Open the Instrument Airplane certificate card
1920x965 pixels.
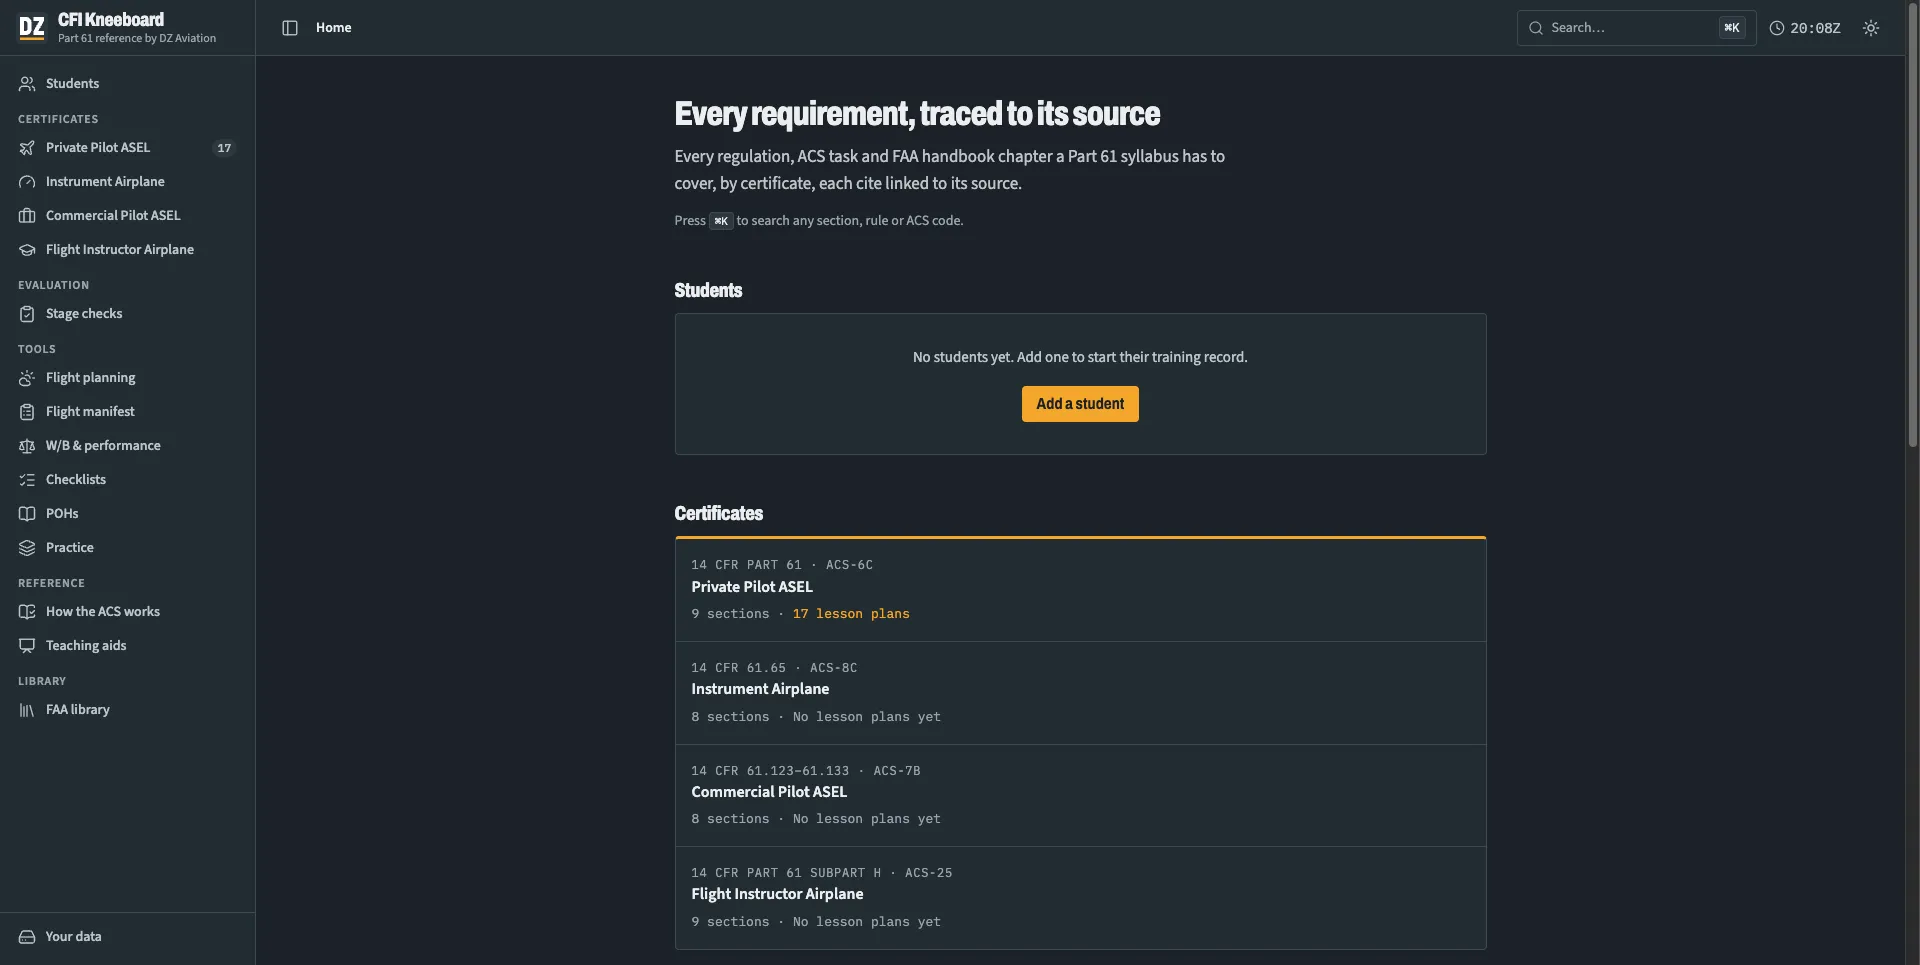(x=1080, y=693)
